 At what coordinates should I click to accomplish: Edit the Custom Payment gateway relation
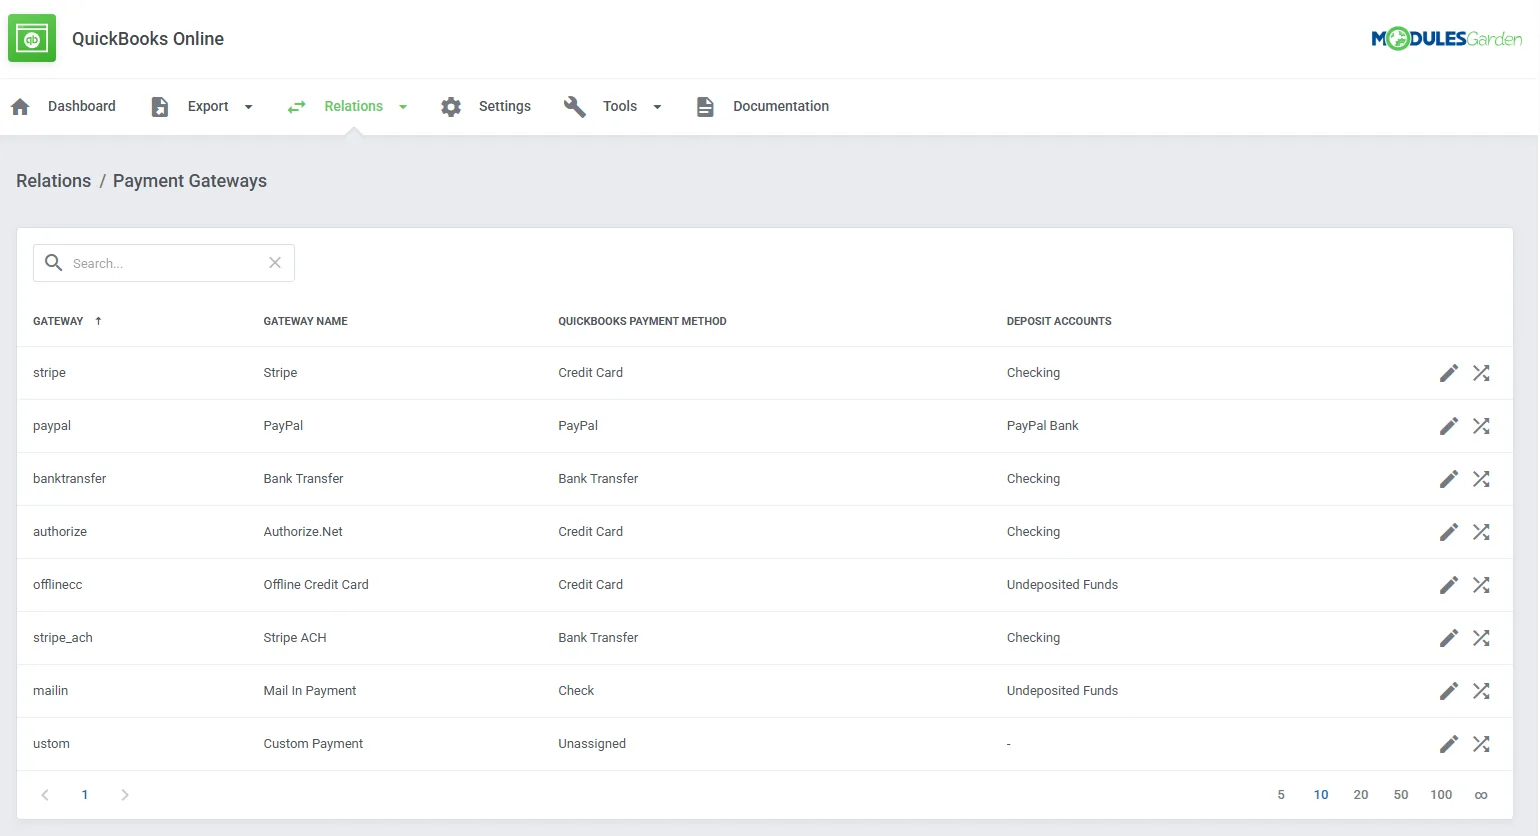tap(1449, 744)
